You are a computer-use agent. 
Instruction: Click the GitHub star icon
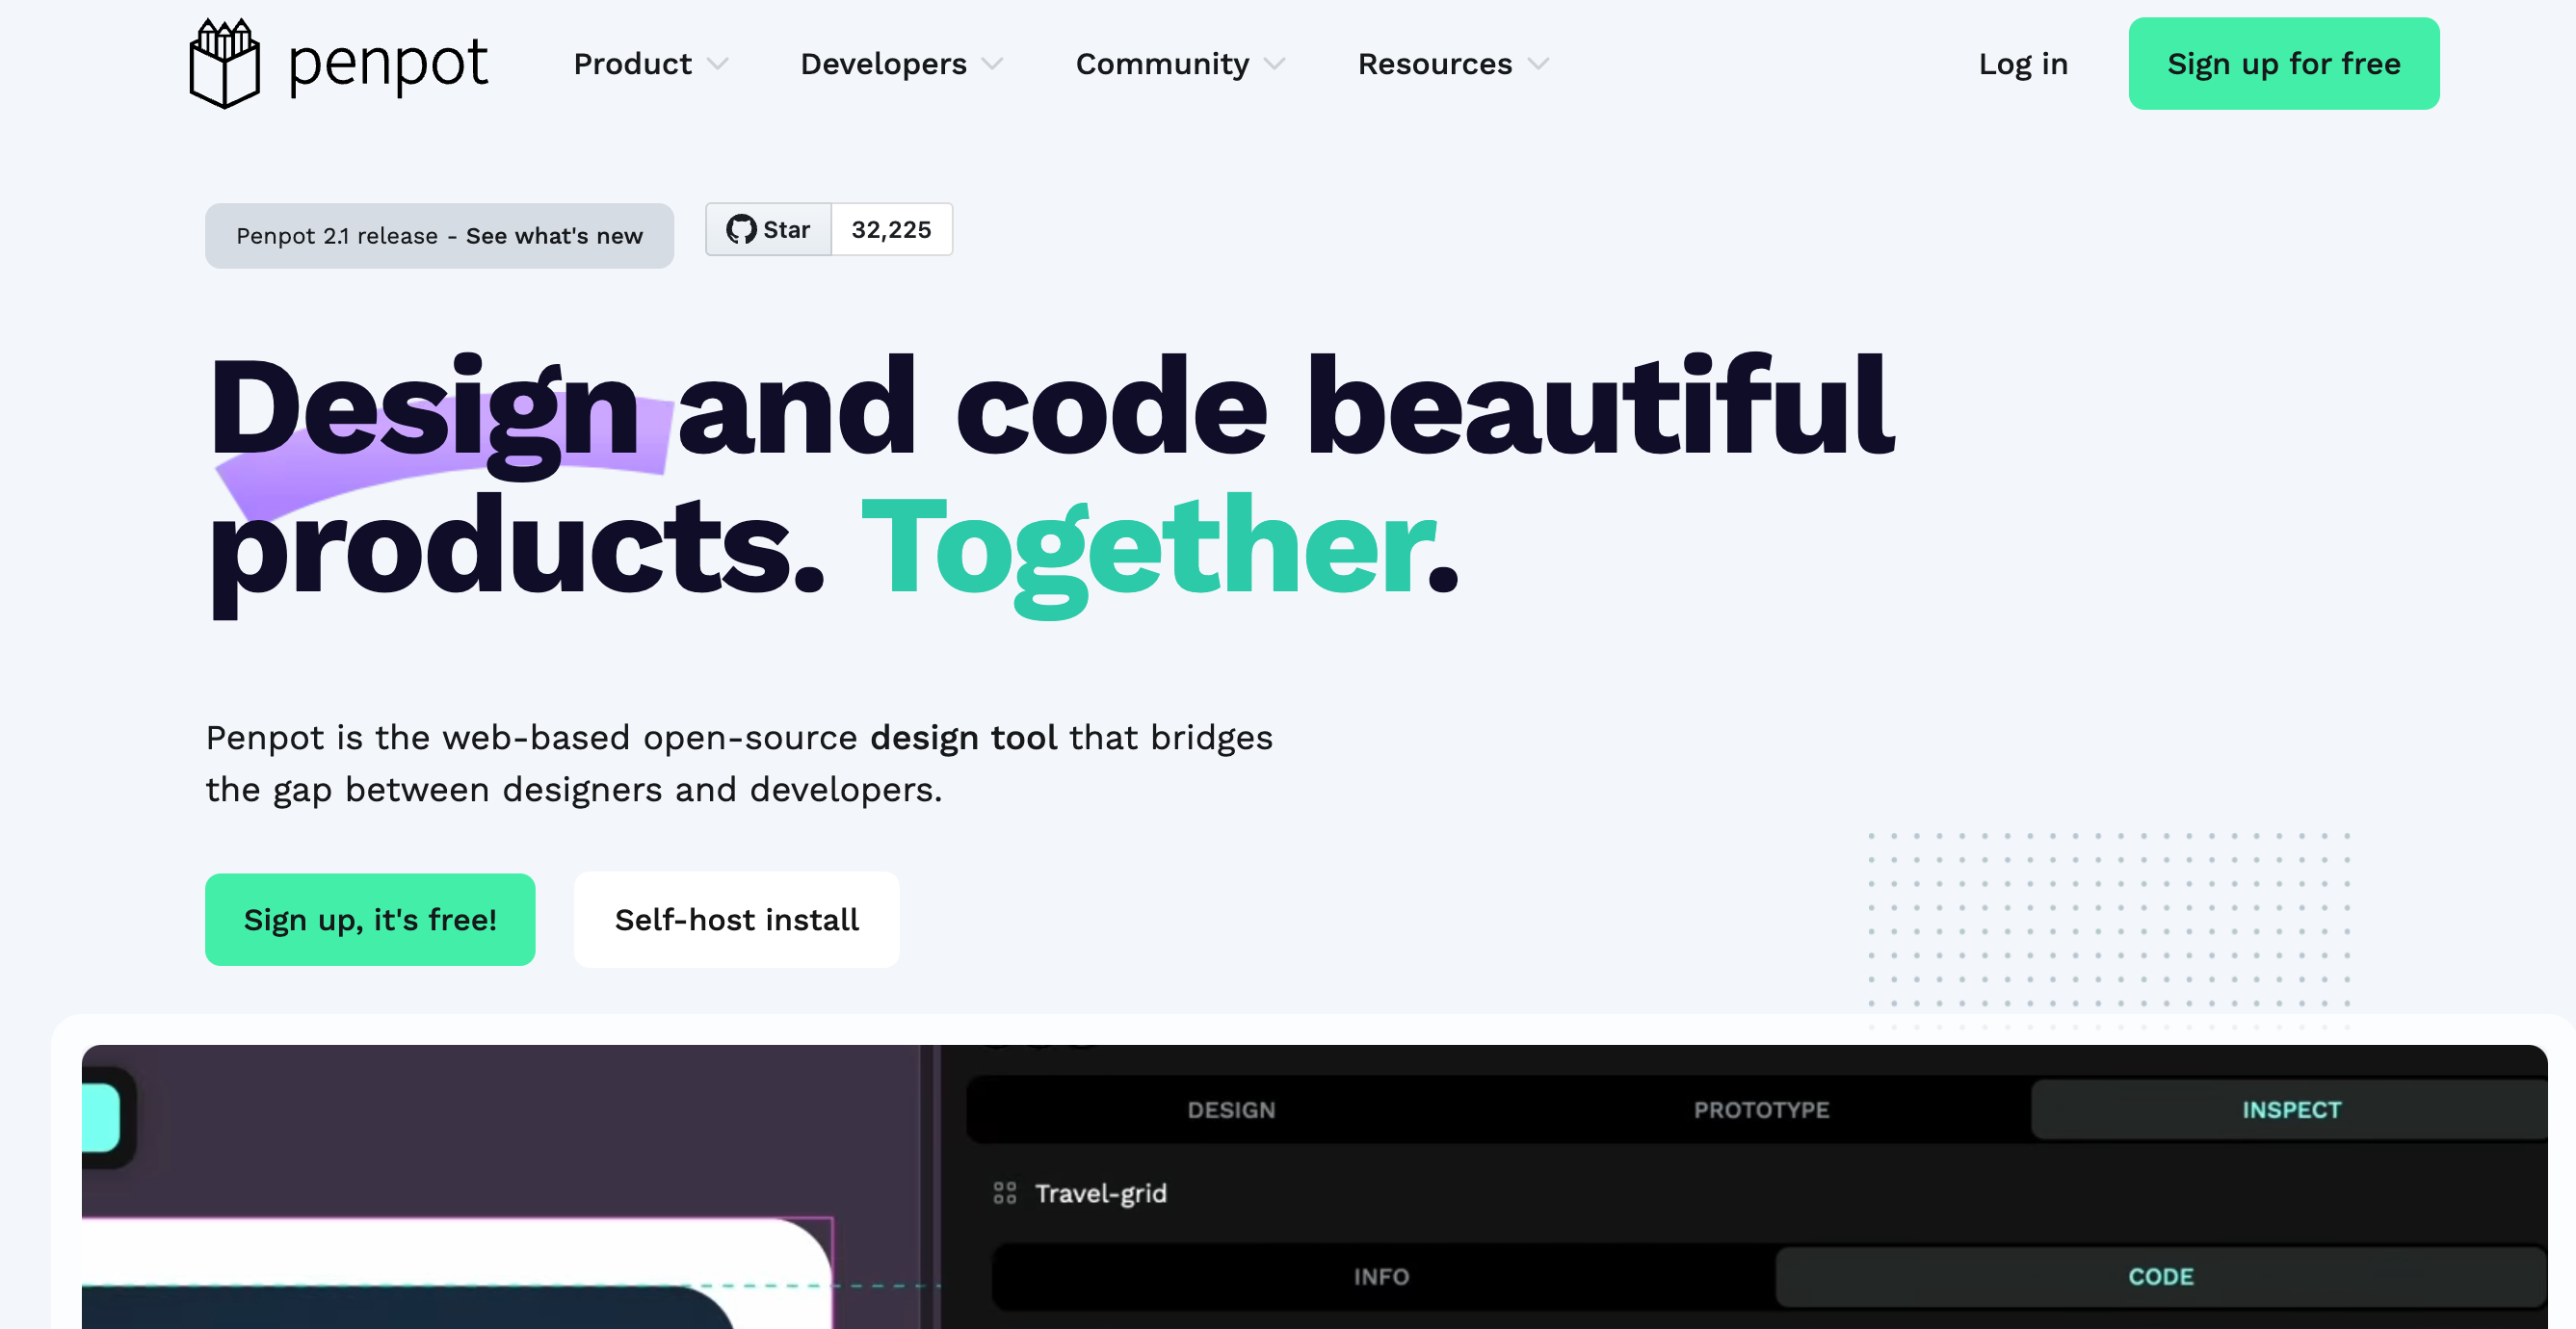741,229
